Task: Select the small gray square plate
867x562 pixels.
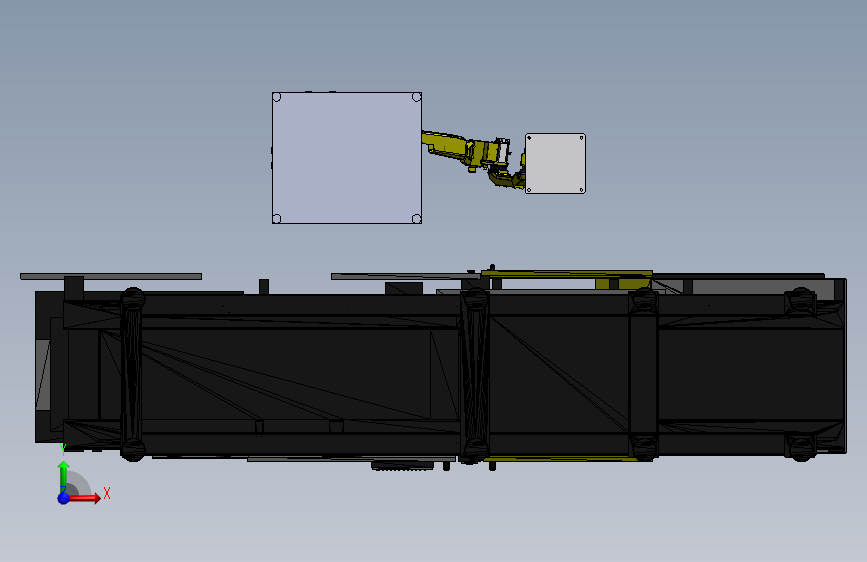Action: pos(555,163)
